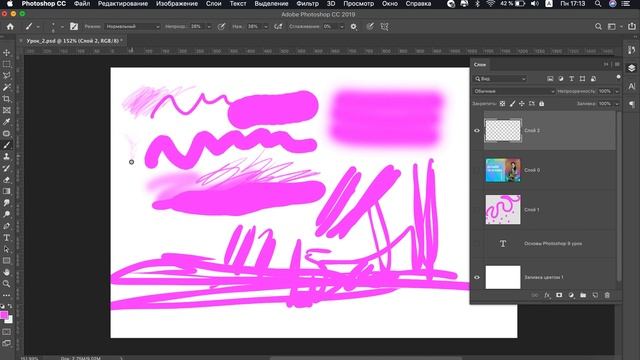Click the background color swatch
This screenshot has height=360, width=640.
tap(10, 320)
